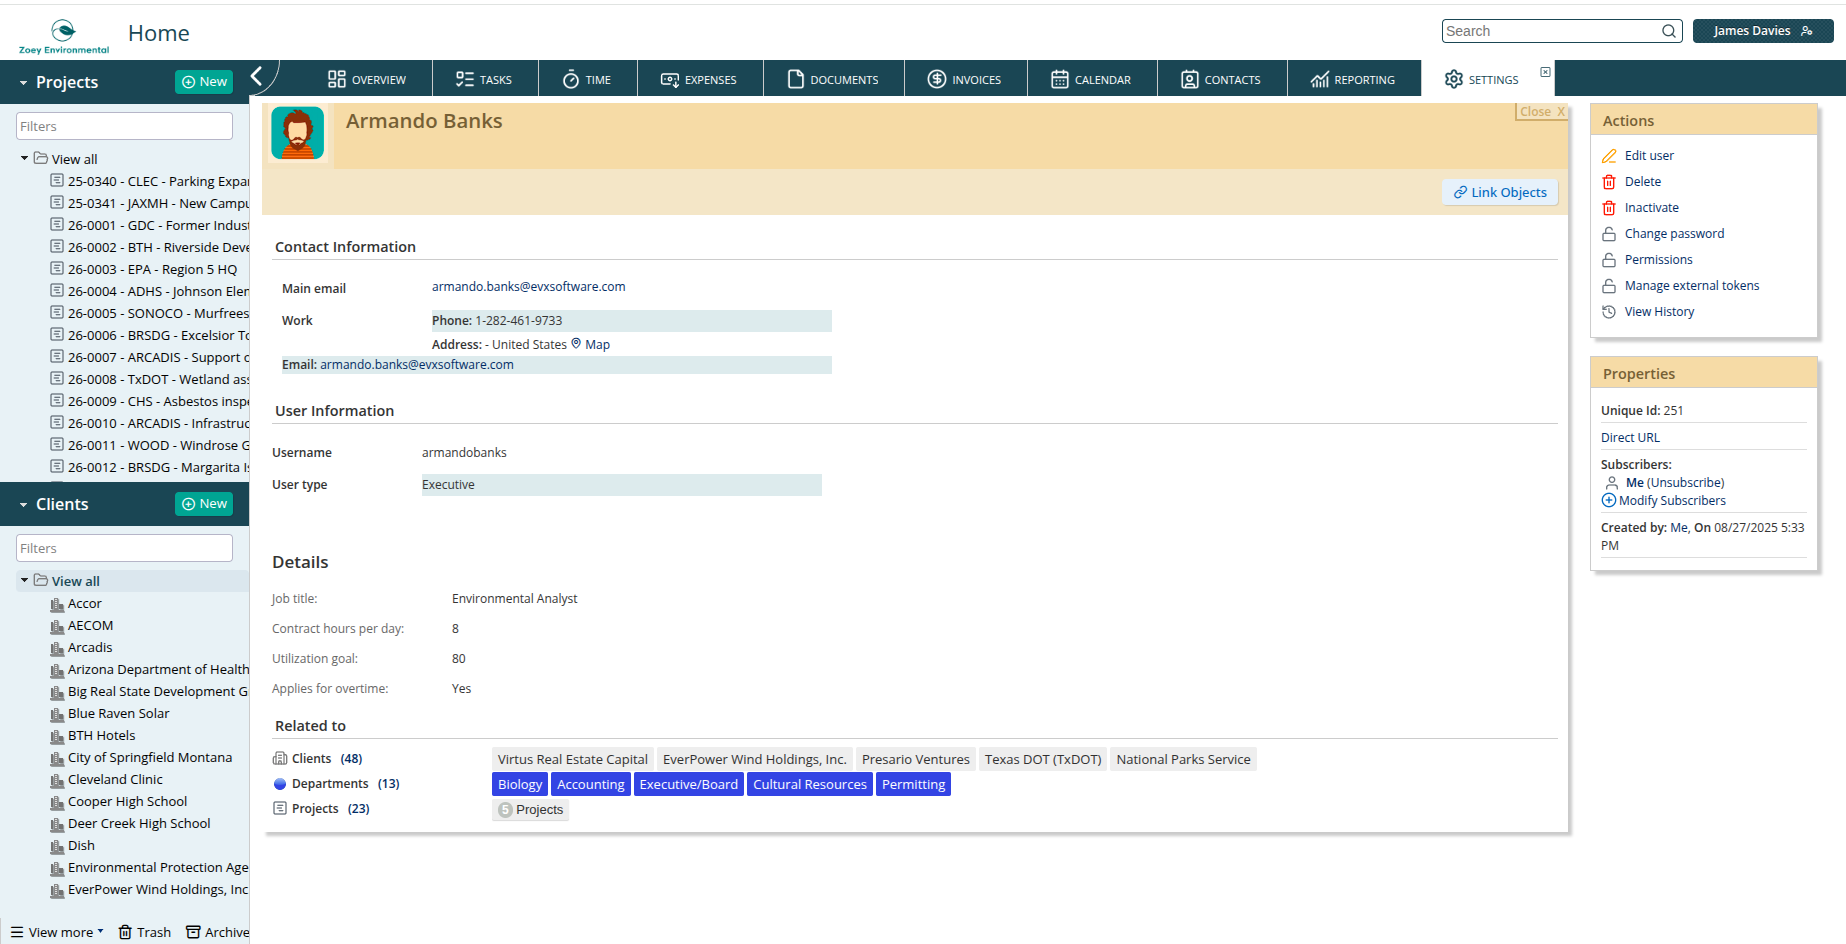The width and height of the screenshot is (1846, 944).
Task: Click the lock icon beside Permissions
Action: click(1609, 260)
